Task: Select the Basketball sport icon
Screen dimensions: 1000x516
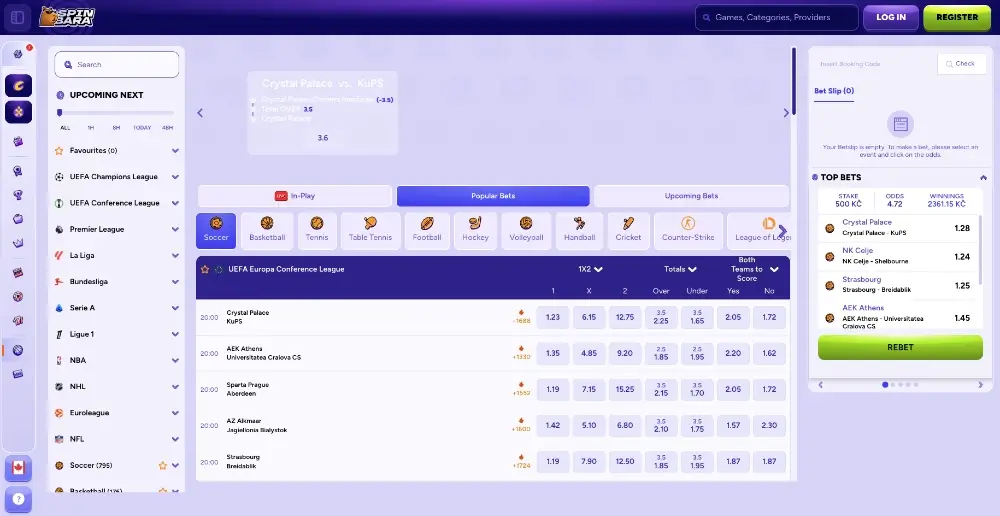Action: [x=267, y=230]
